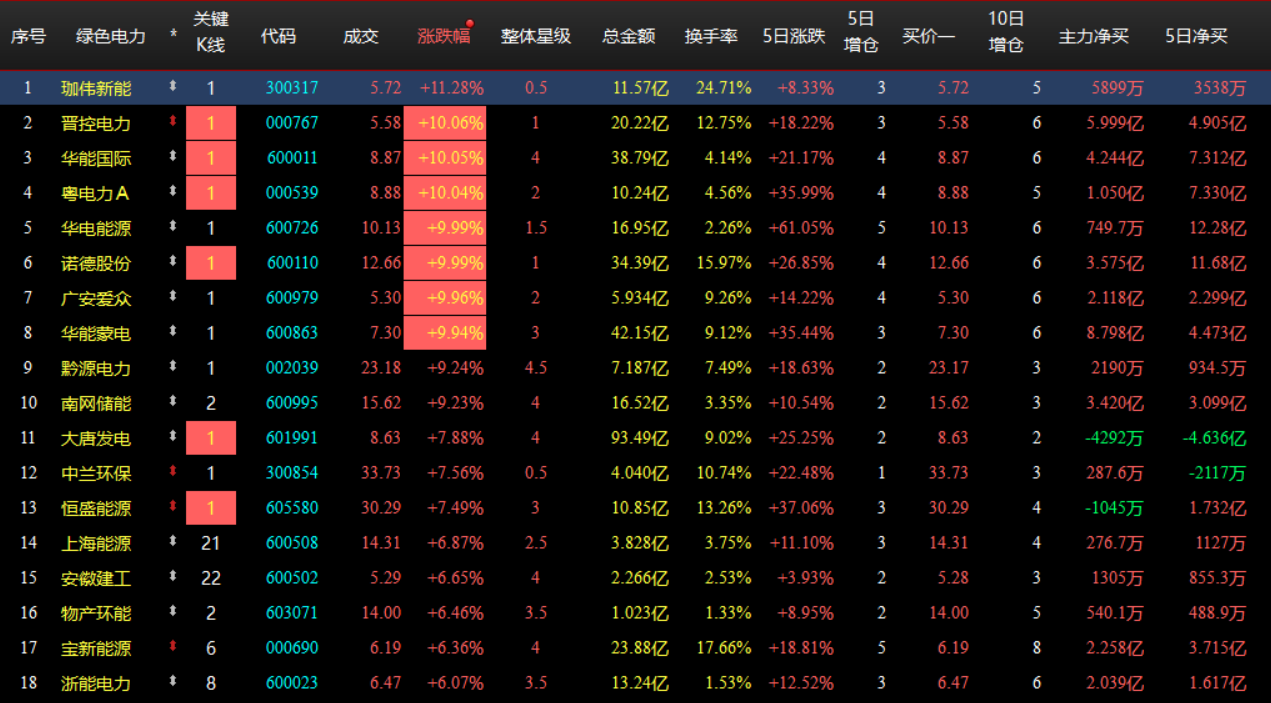Click the marker icon beside 黔源电力

[173, 368]
